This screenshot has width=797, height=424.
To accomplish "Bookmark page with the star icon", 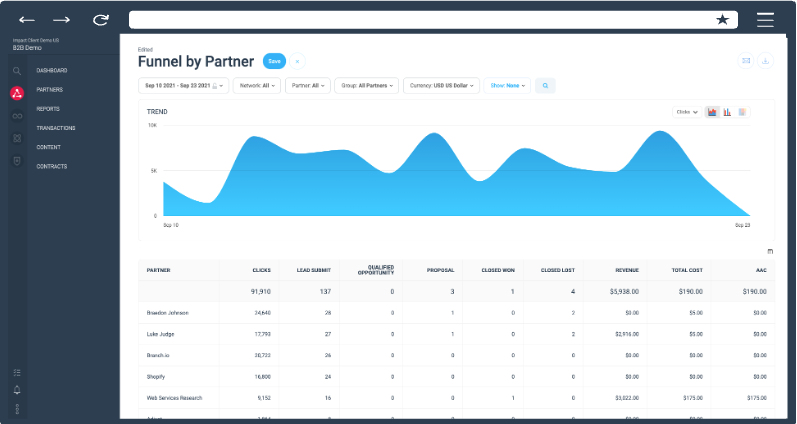I will point(723,20).
